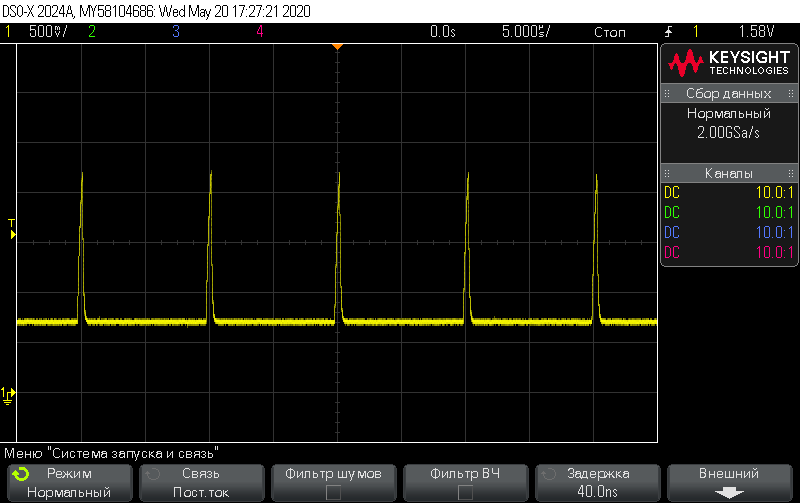This screenshot has width=800, height=503.
Task: Select the blue channel 3 indicator
Action: click(176, 32)
